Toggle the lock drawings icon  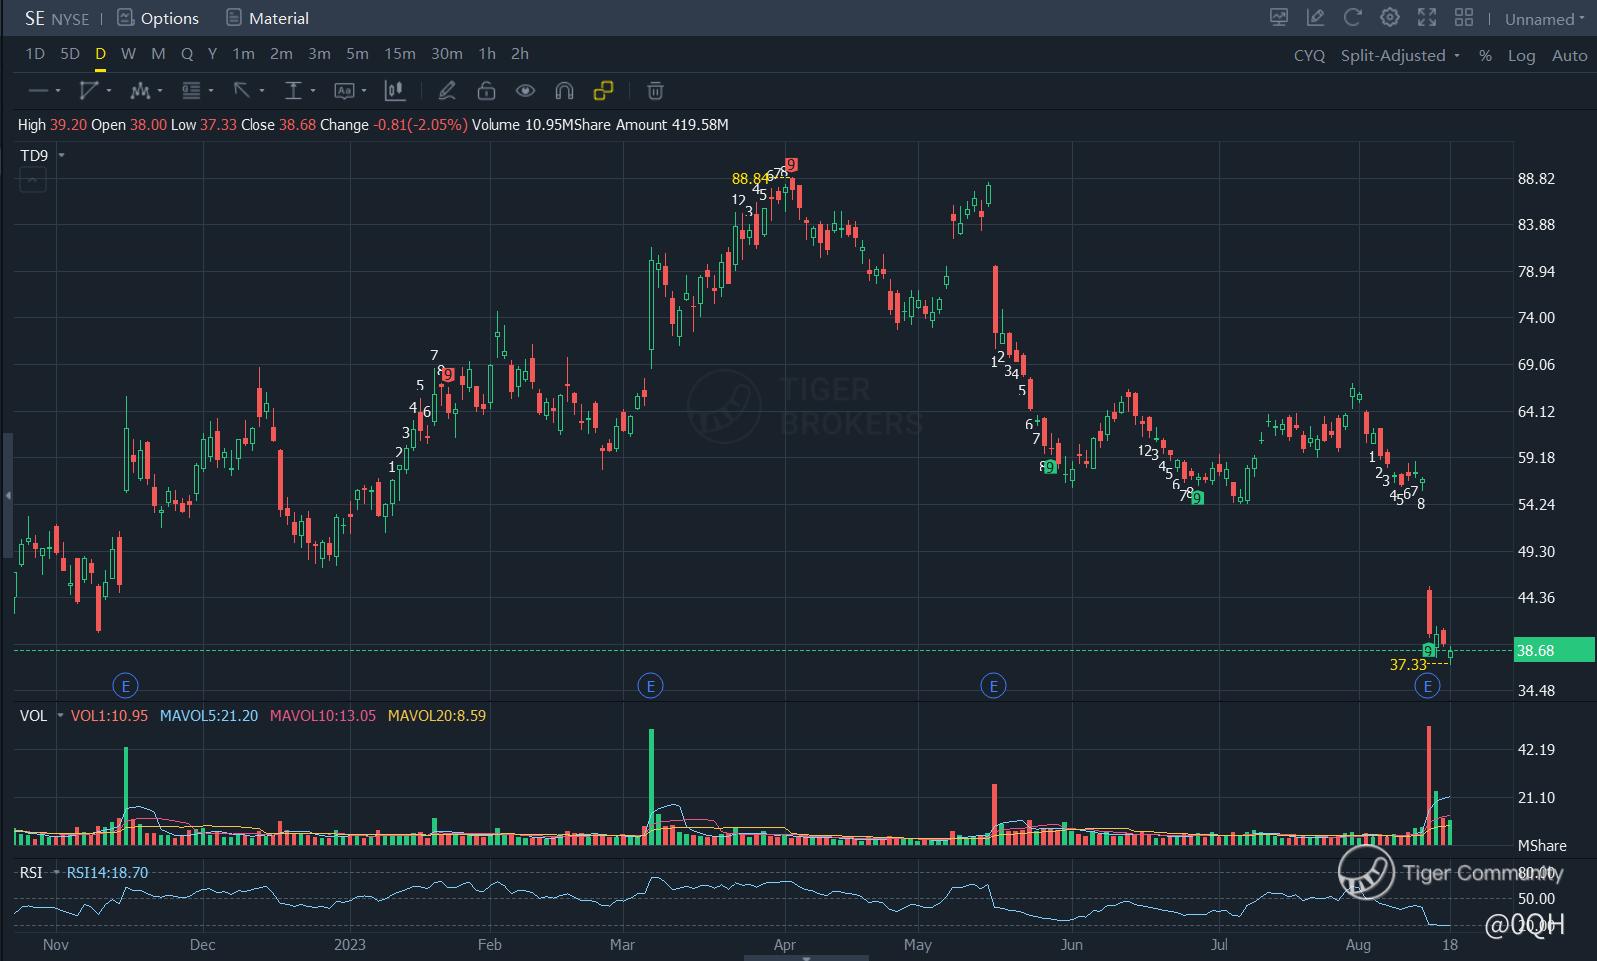pyautogui.click(x=486, y=91)
